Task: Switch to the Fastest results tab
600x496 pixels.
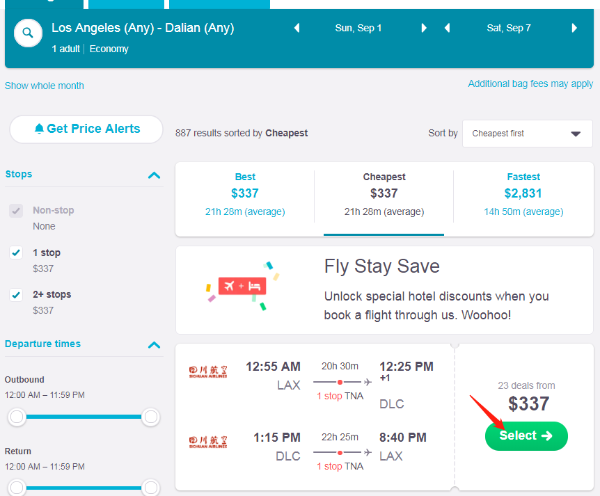Action: click(x=523, y=194)
